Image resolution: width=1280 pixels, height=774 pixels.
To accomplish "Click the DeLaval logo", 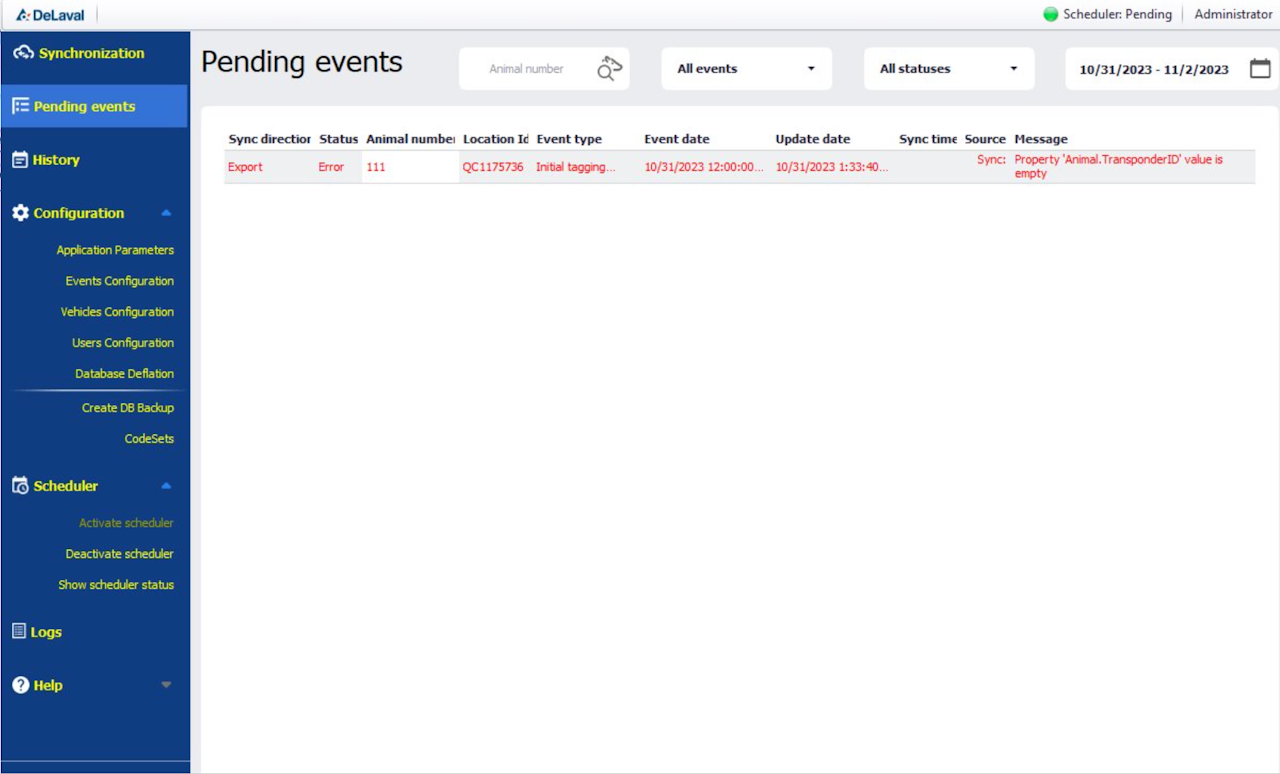I will 50,15.
